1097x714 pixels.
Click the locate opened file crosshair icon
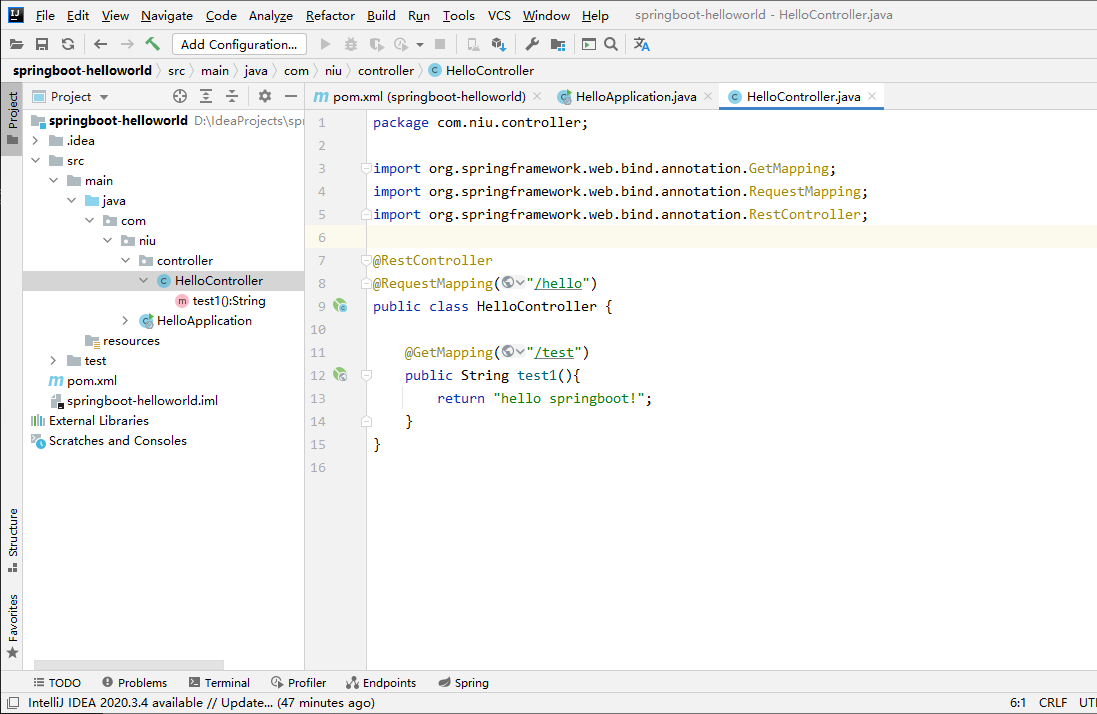coord(180,96)
